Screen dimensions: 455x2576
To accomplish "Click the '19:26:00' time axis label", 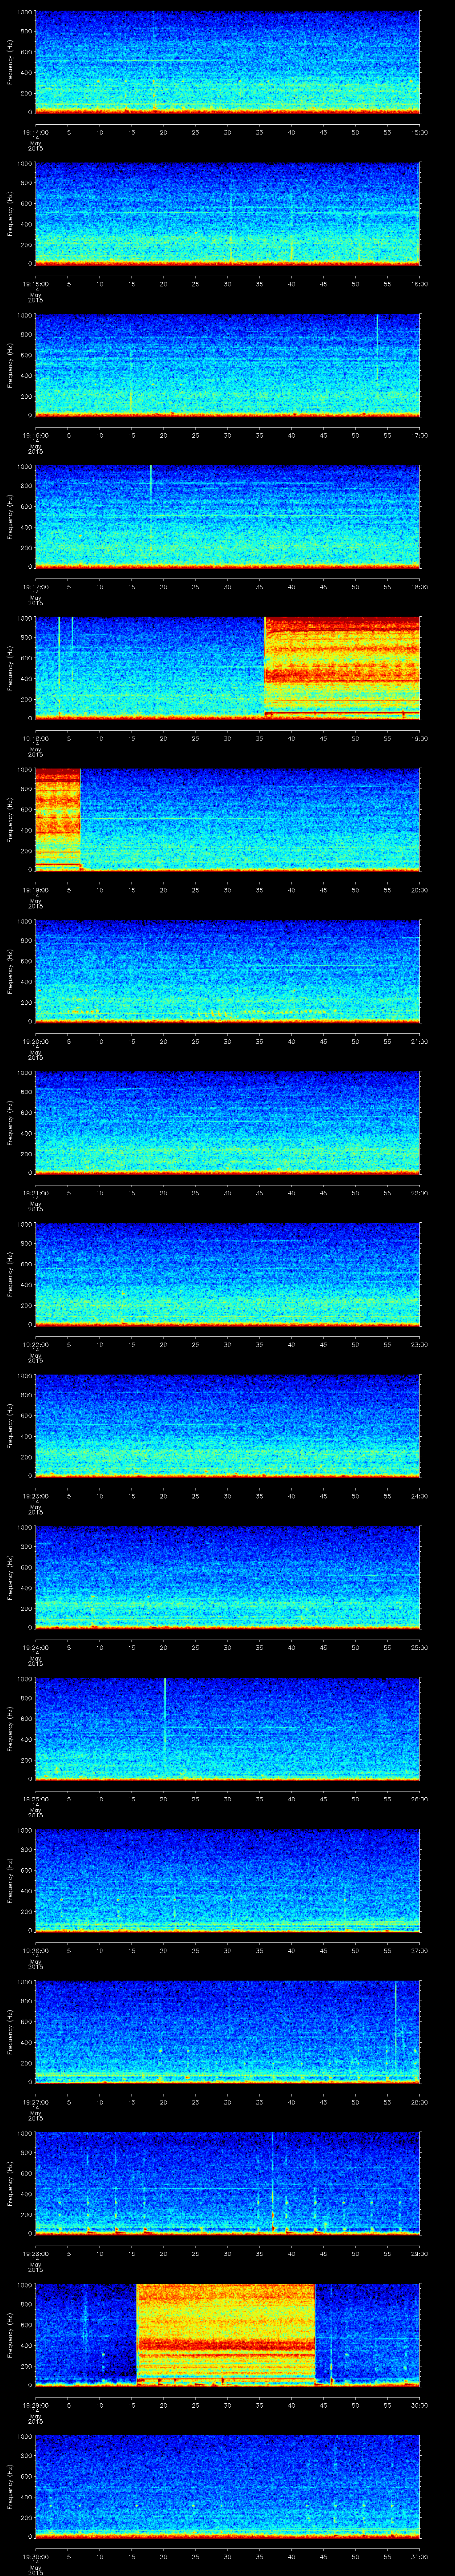I will click(x=35, y=1950).
